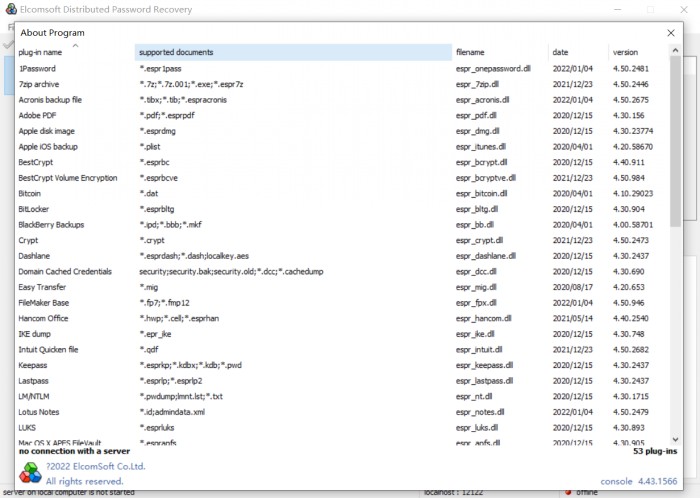
Task: Click version 4.50.2481 cell
Action: (x=631, y=69)
